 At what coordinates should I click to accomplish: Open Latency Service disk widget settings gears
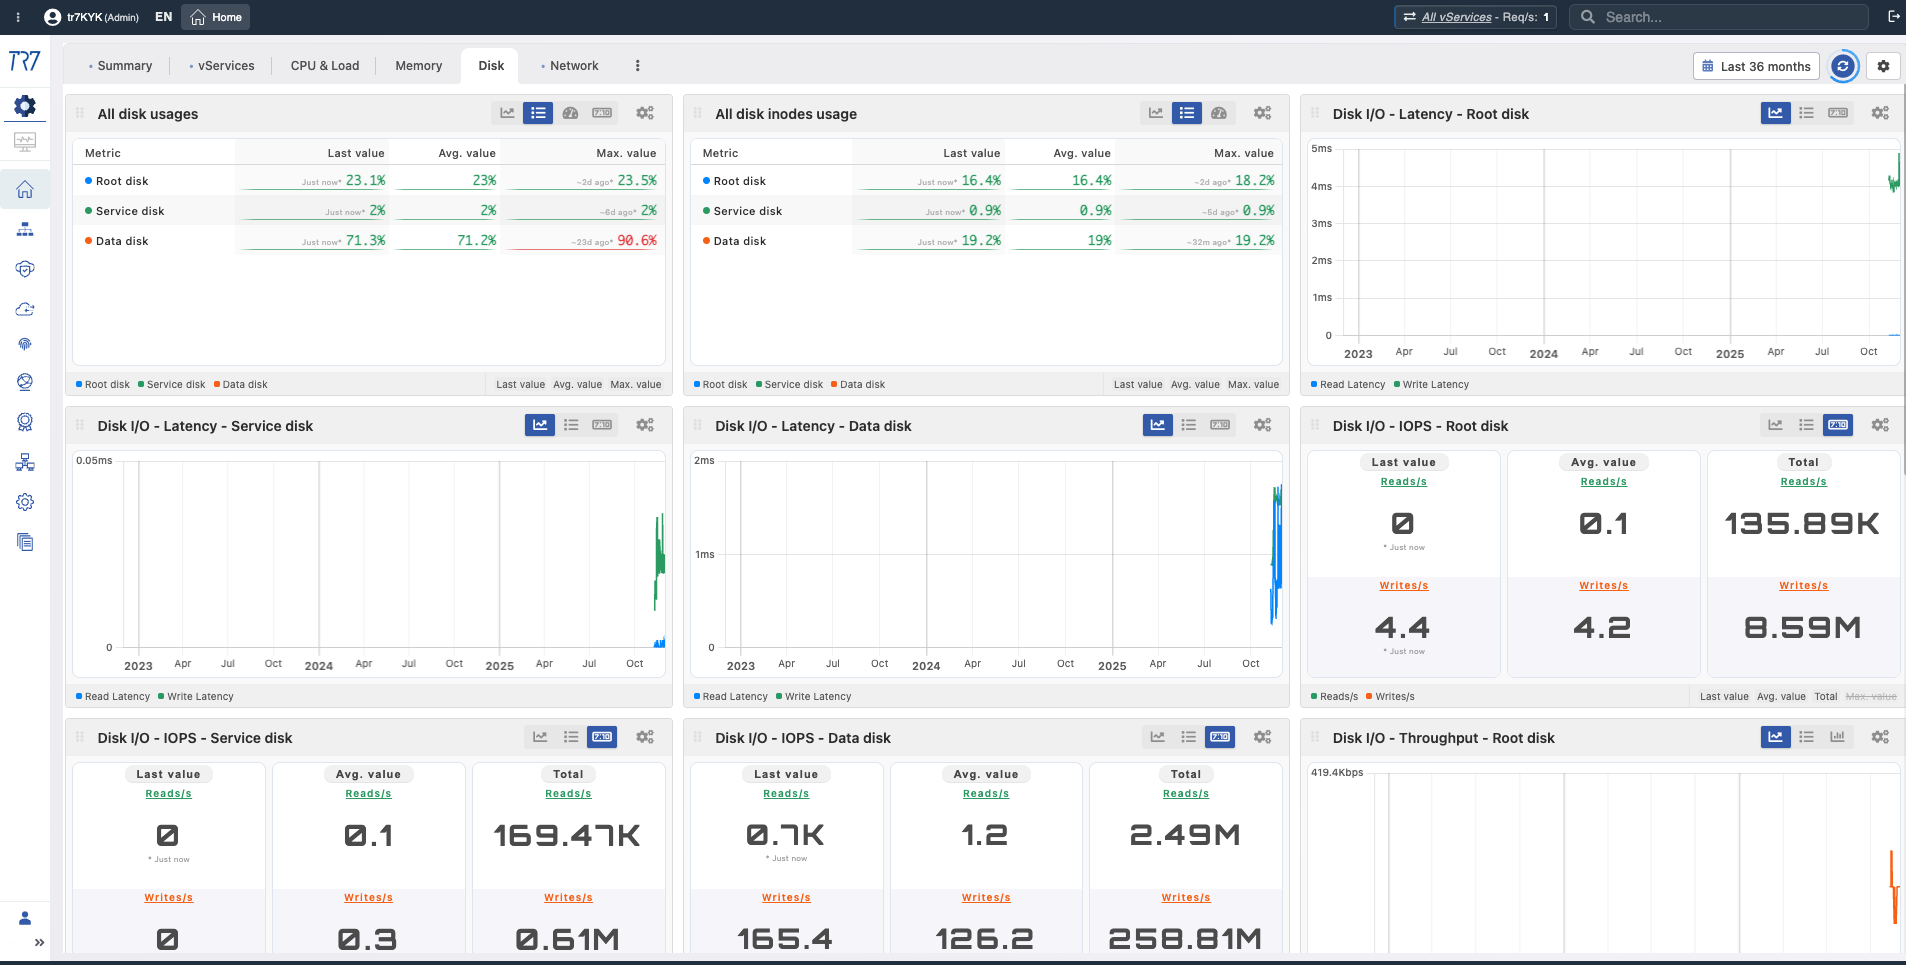645,425
